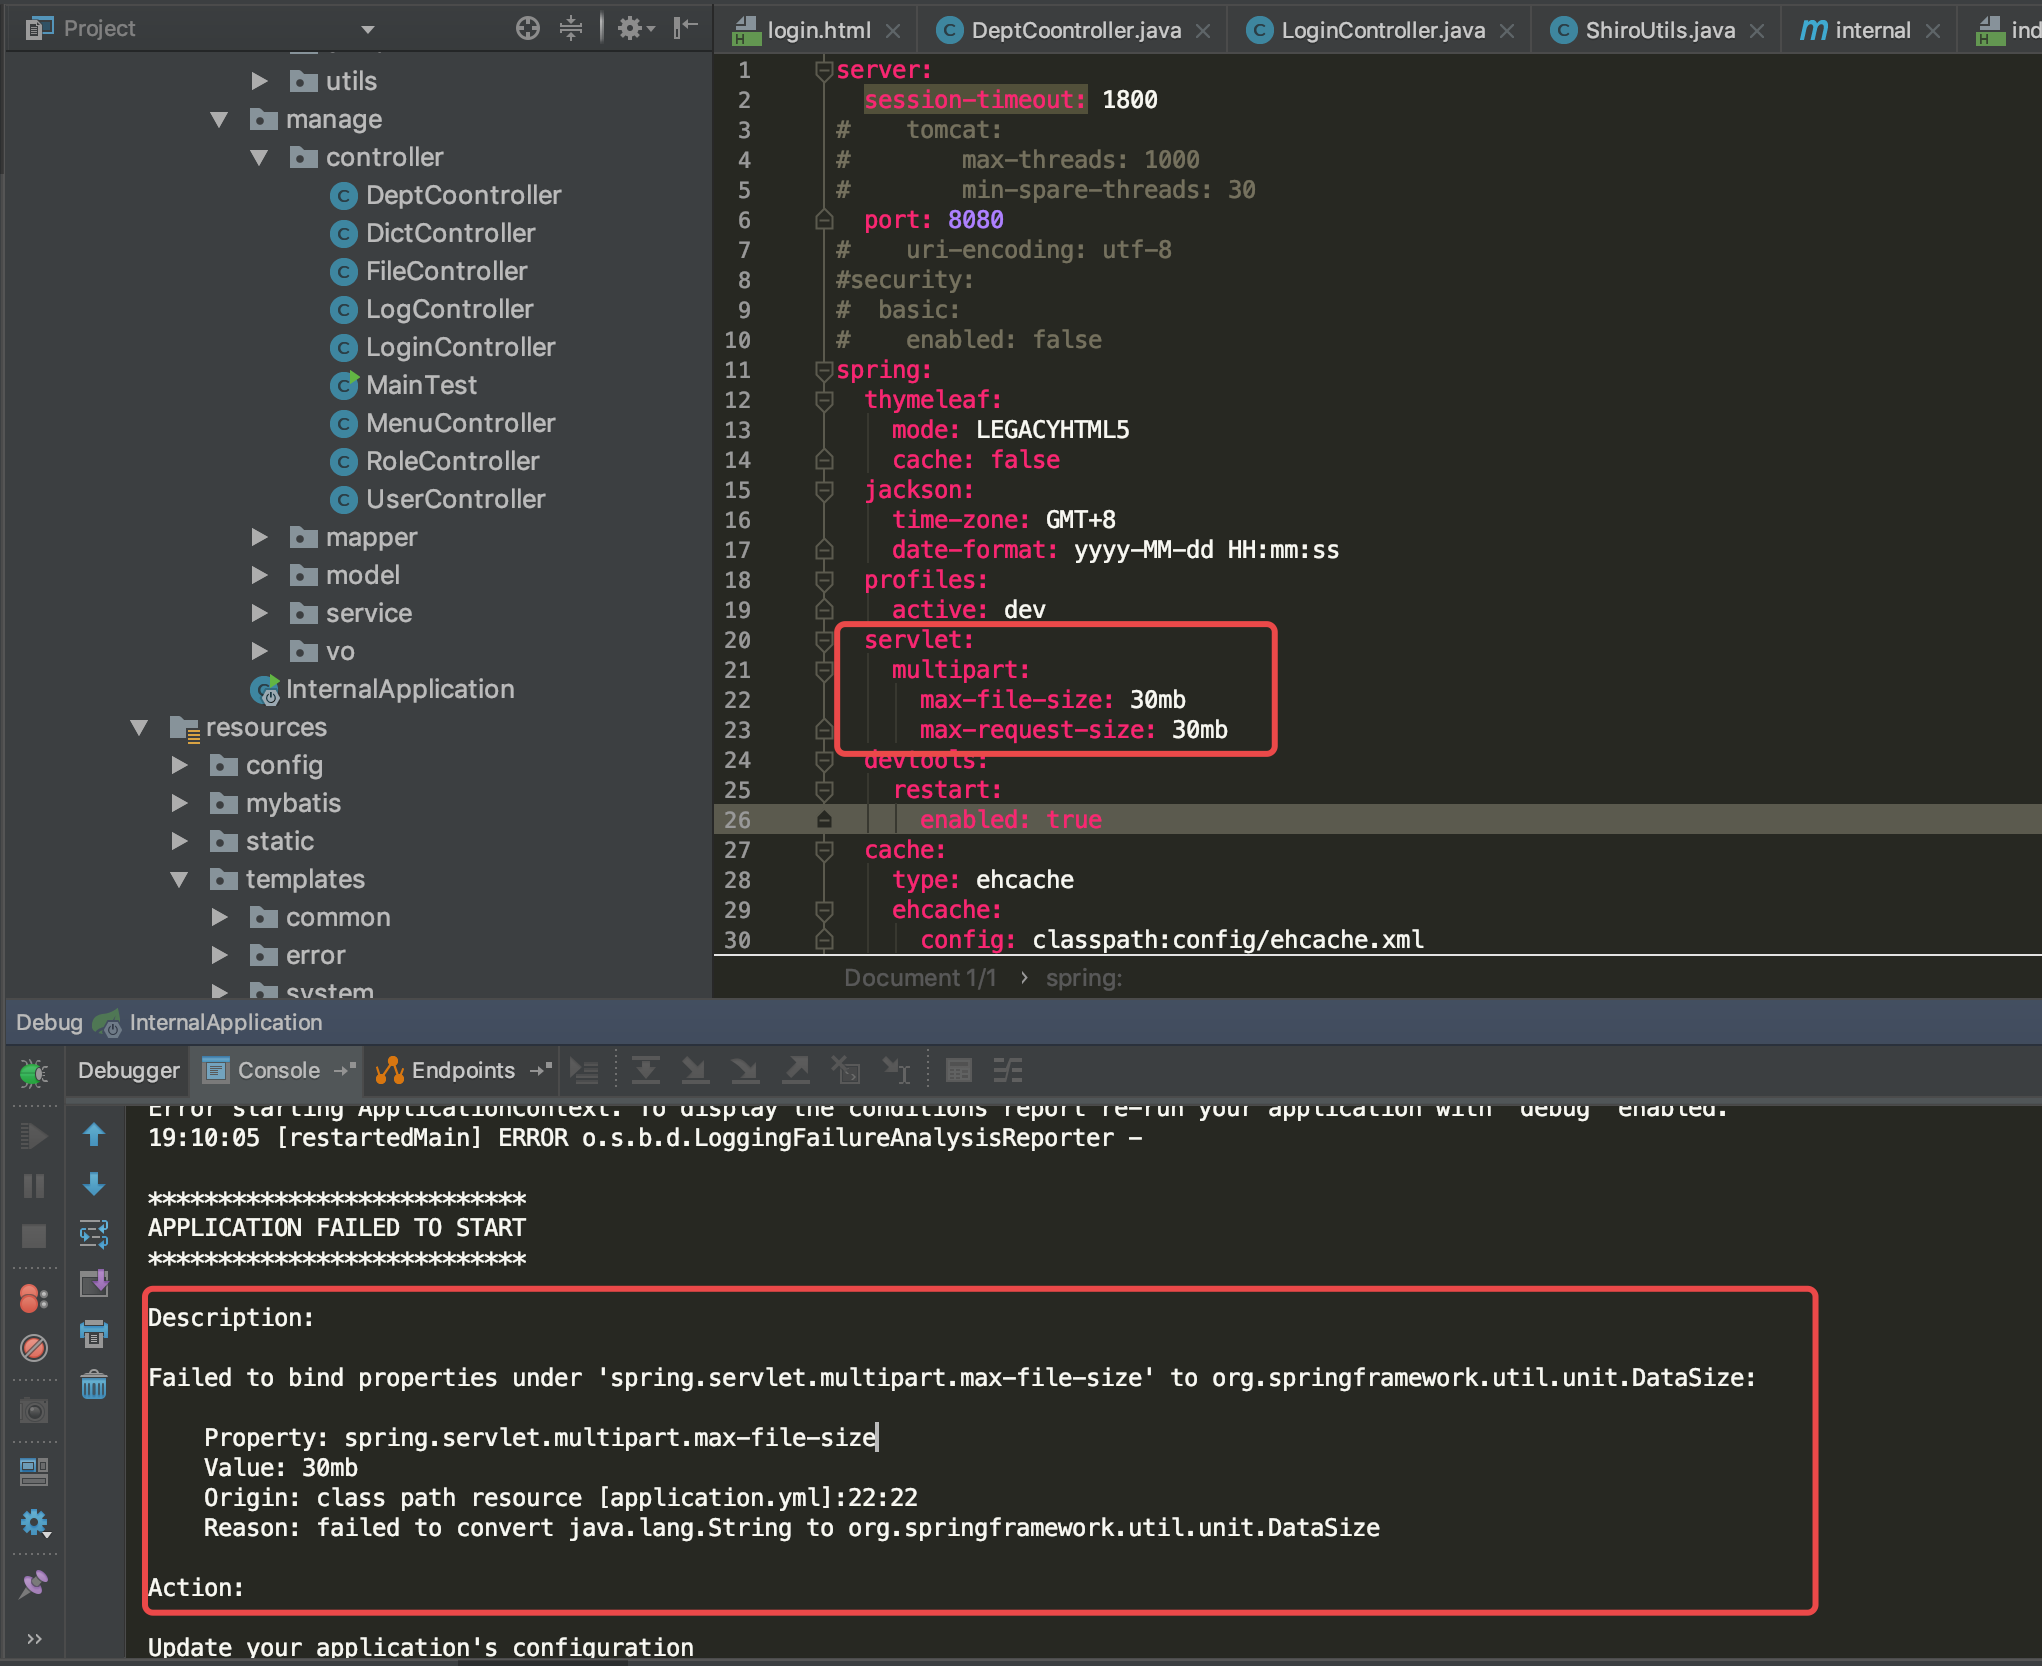Mute all breakpoints
This screenshot has width=2042, height=1666.
pos(35,1348)
